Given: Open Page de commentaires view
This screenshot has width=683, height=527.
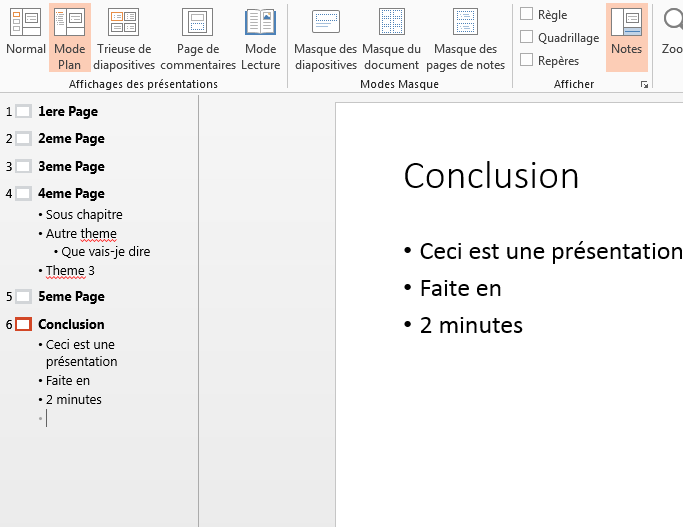Looking at the screenshot, I should pos(198,36).
